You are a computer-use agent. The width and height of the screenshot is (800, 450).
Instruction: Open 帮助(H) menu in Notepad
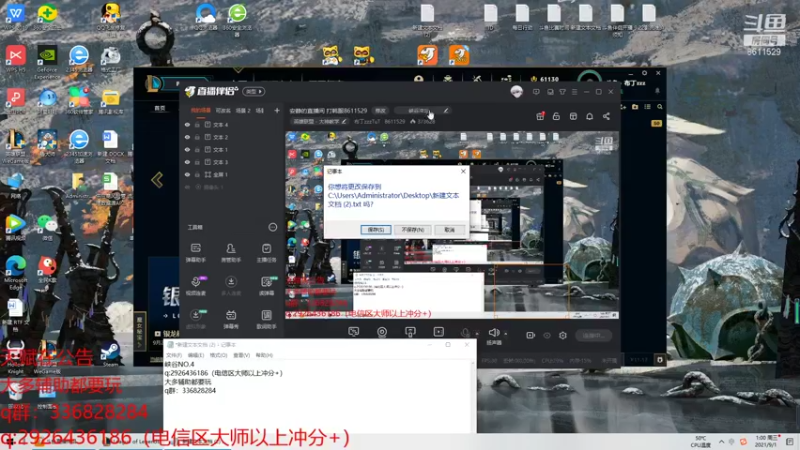(264, 355)
